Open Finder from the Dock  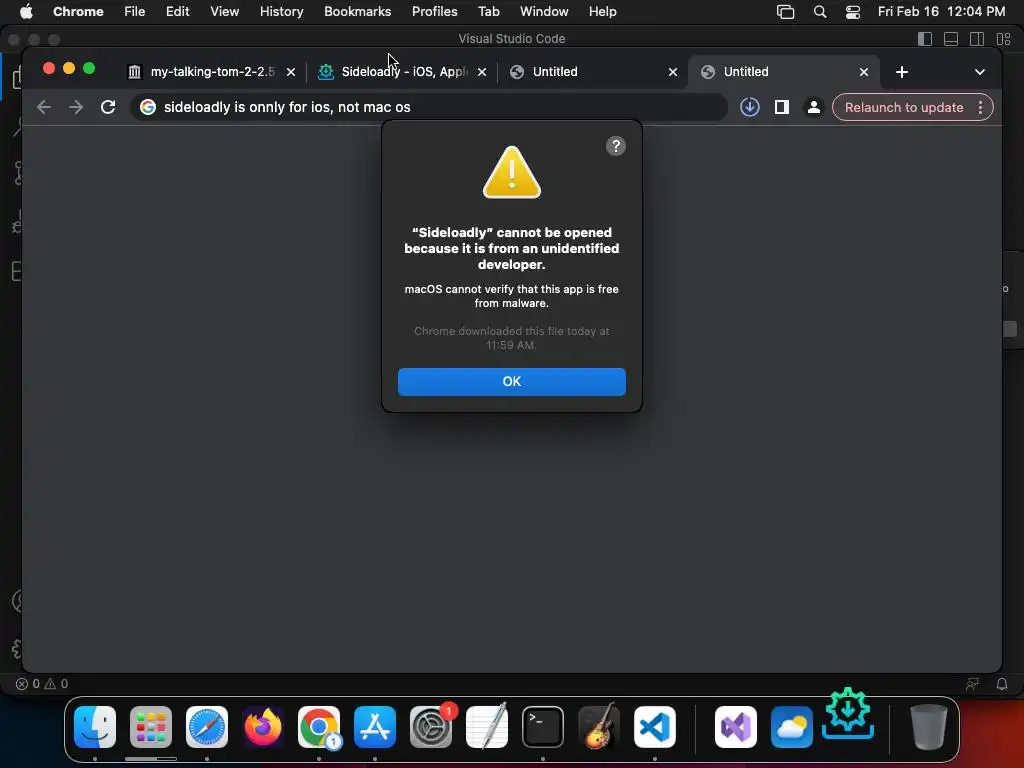(x=95, y=727)
